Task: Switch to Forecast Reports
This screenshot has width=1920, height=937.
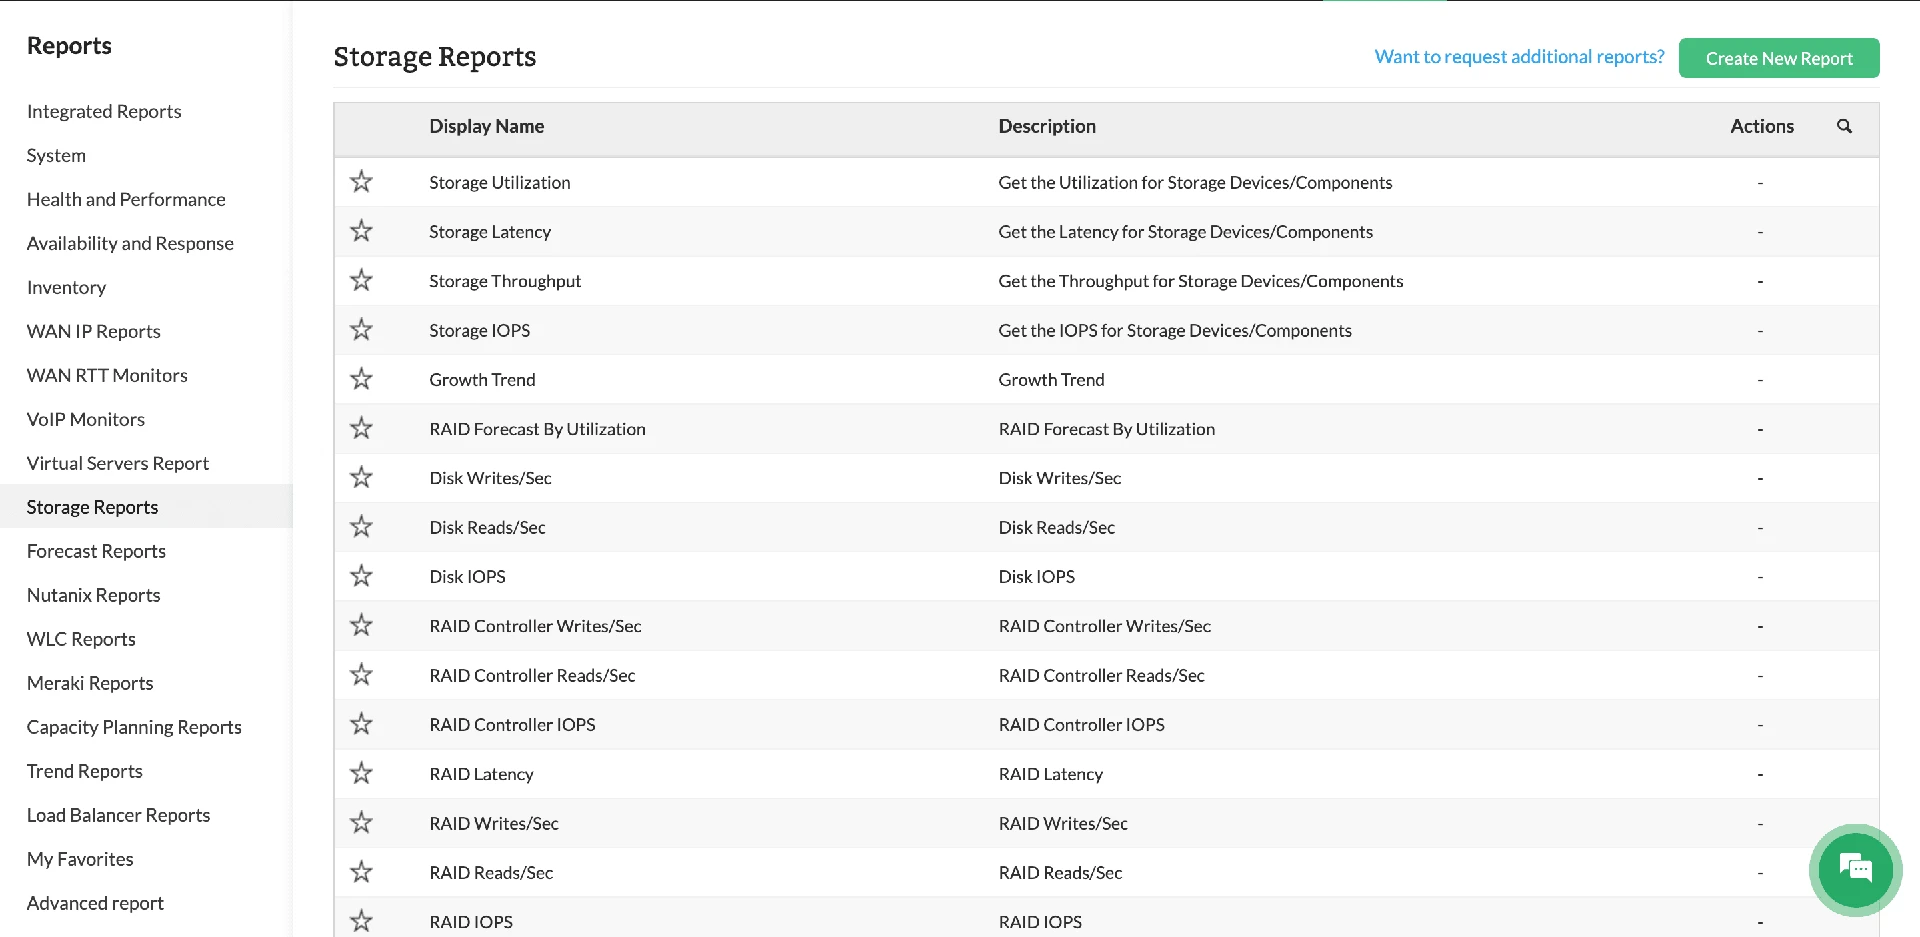Action: 96,551
